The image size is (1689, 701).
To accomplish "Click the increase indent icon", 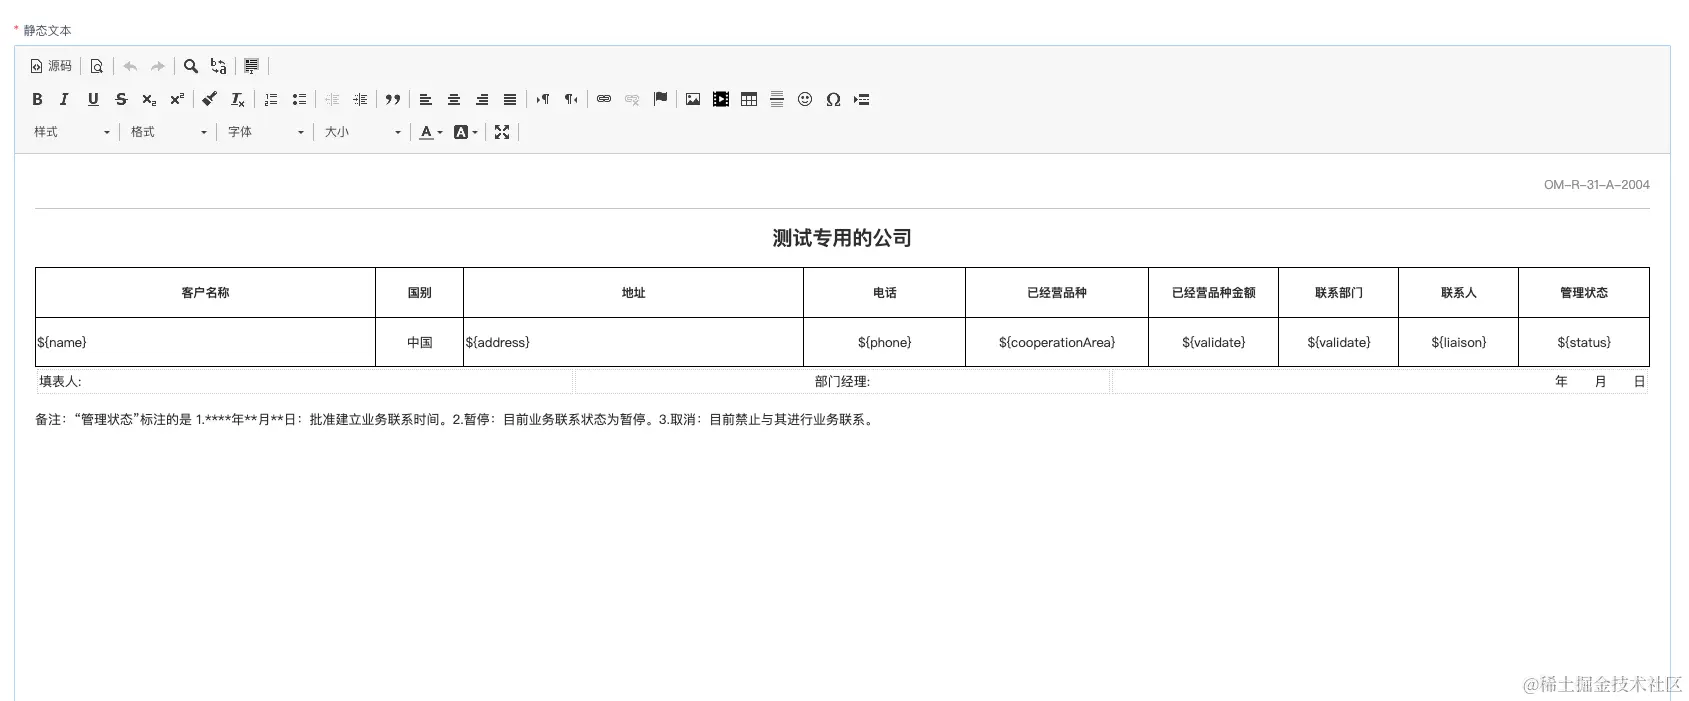I will coord(360,99).
